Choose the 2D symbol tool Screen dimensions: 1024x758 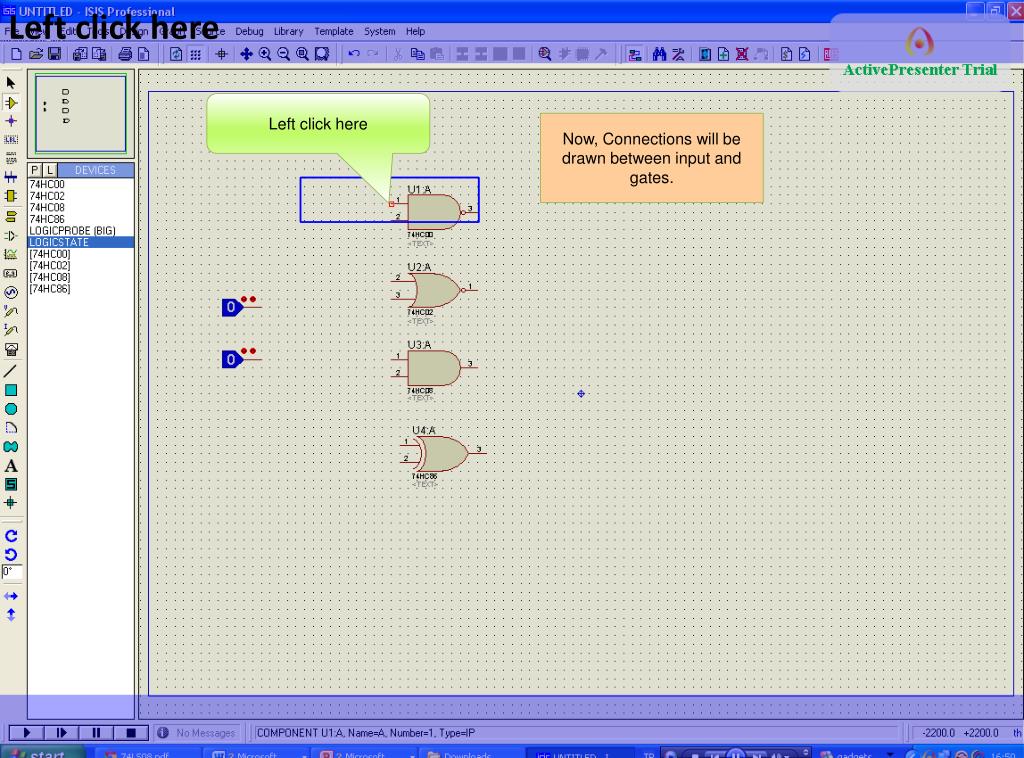tap(10, 484)
